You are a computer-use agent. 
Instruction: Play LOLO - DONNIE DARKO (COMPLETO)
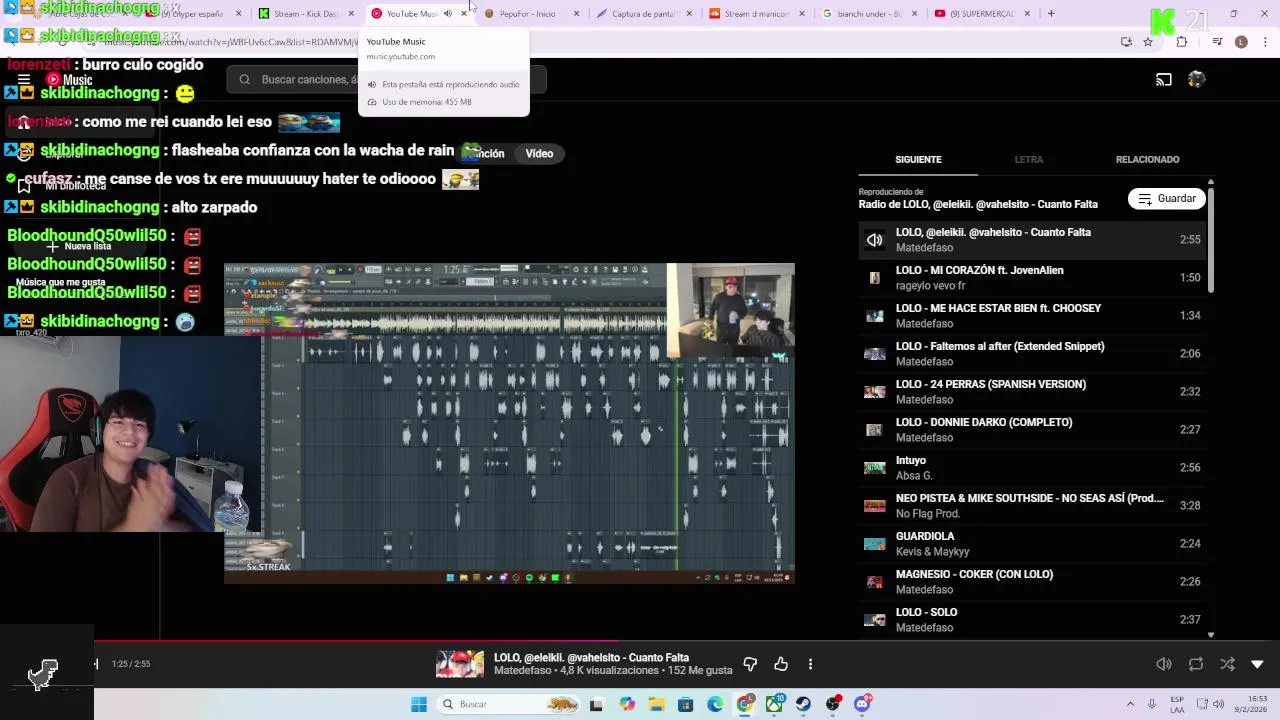coord(1032,429)
